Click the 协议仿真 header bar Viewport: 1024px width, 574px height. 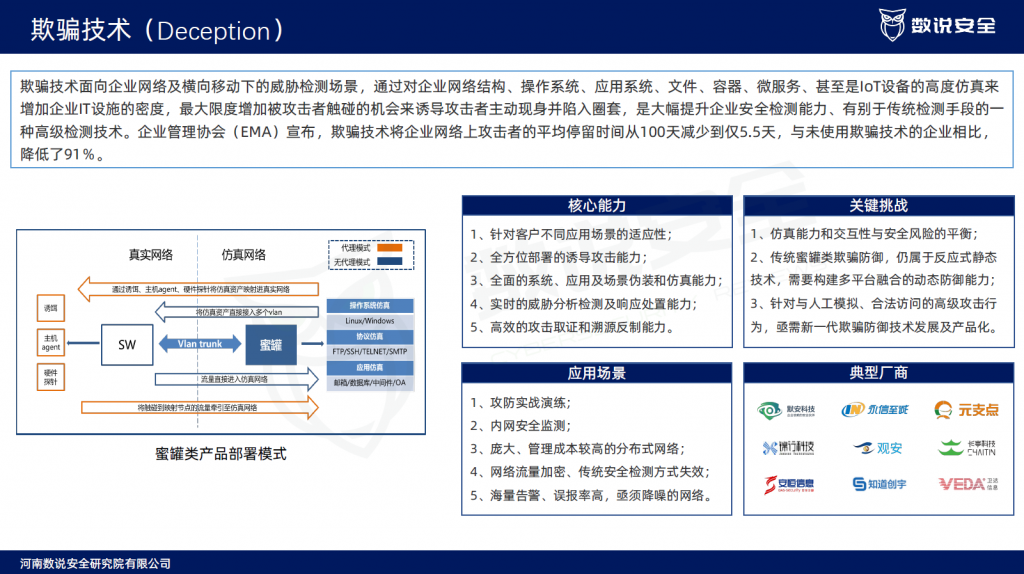[x=370, y=336]
